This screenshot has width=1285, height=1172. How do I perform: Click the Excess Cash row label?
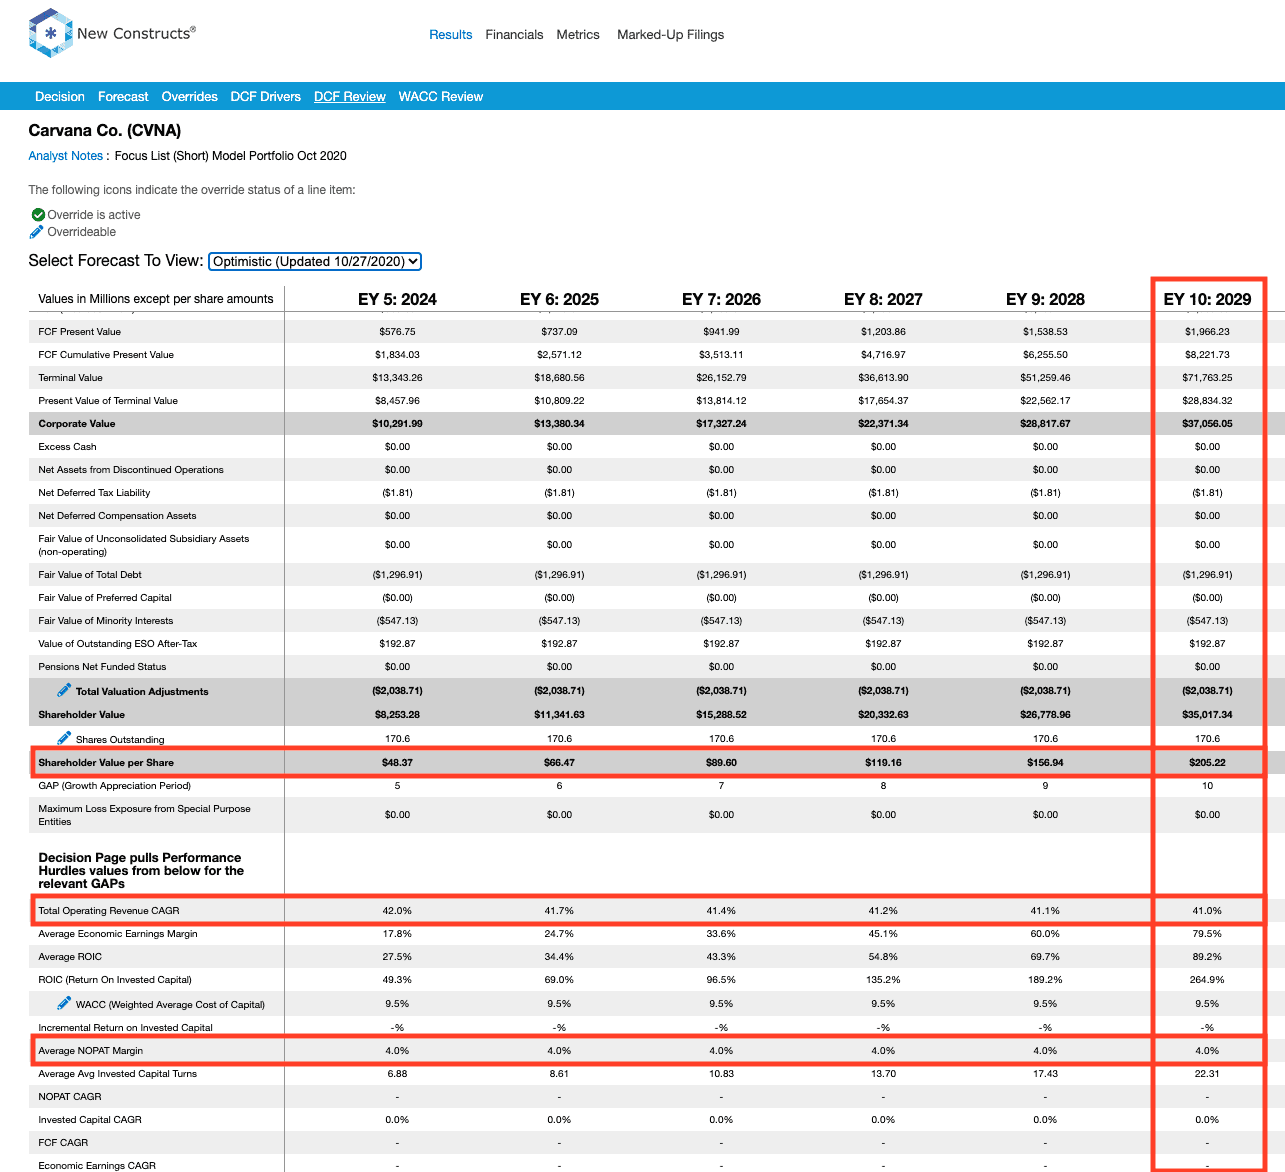(x=67, y=446)
